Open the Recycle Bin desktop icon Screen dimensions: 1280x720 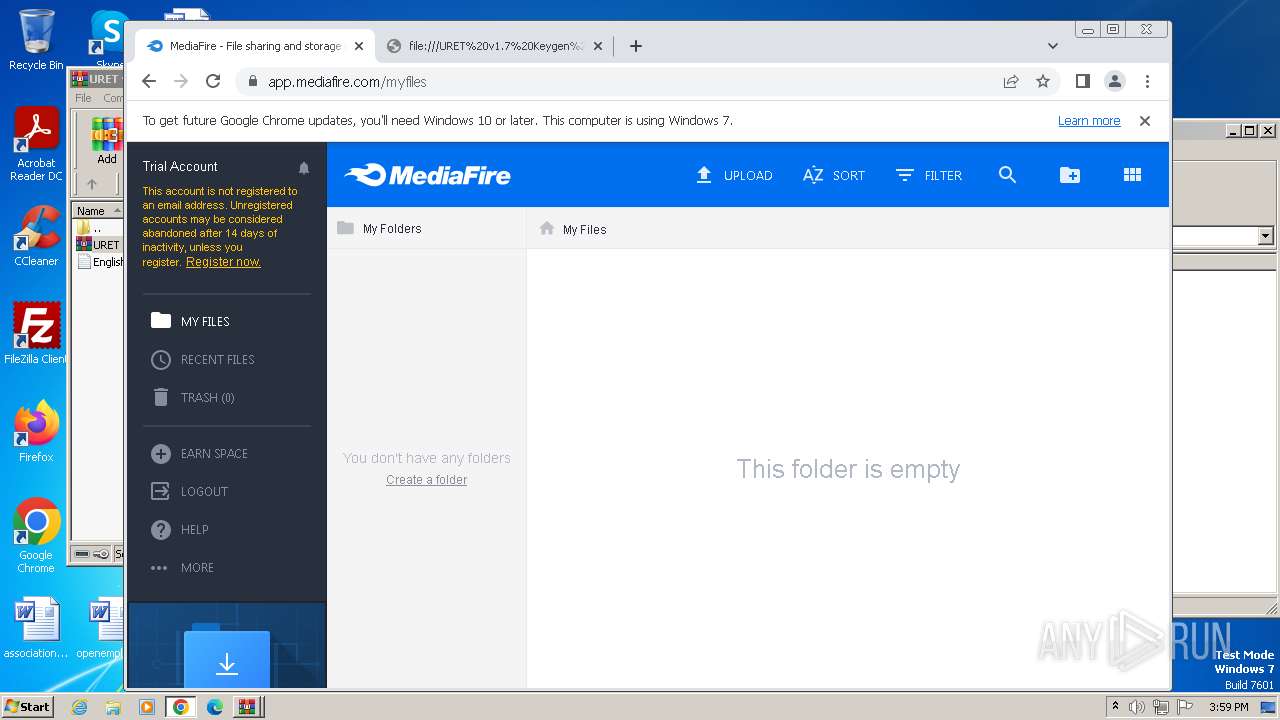point(36,40)
